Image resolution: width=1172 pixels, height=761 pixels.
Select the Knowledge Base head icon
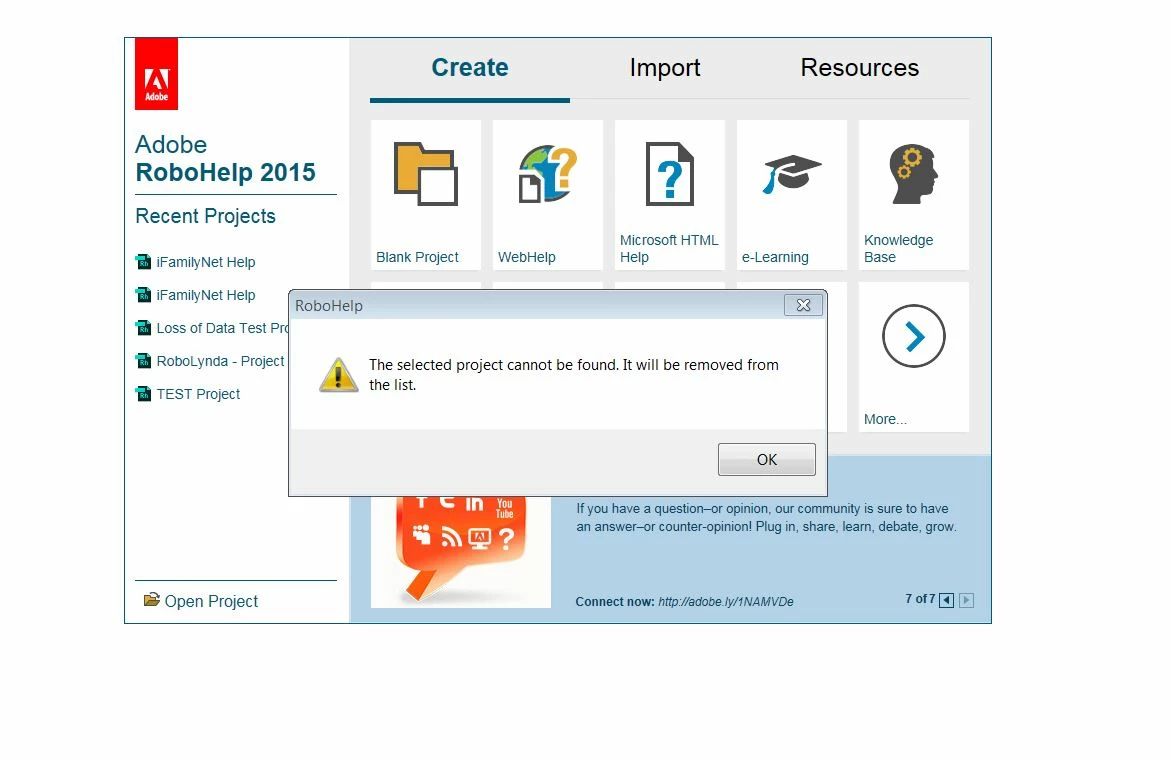pos(913,173)
